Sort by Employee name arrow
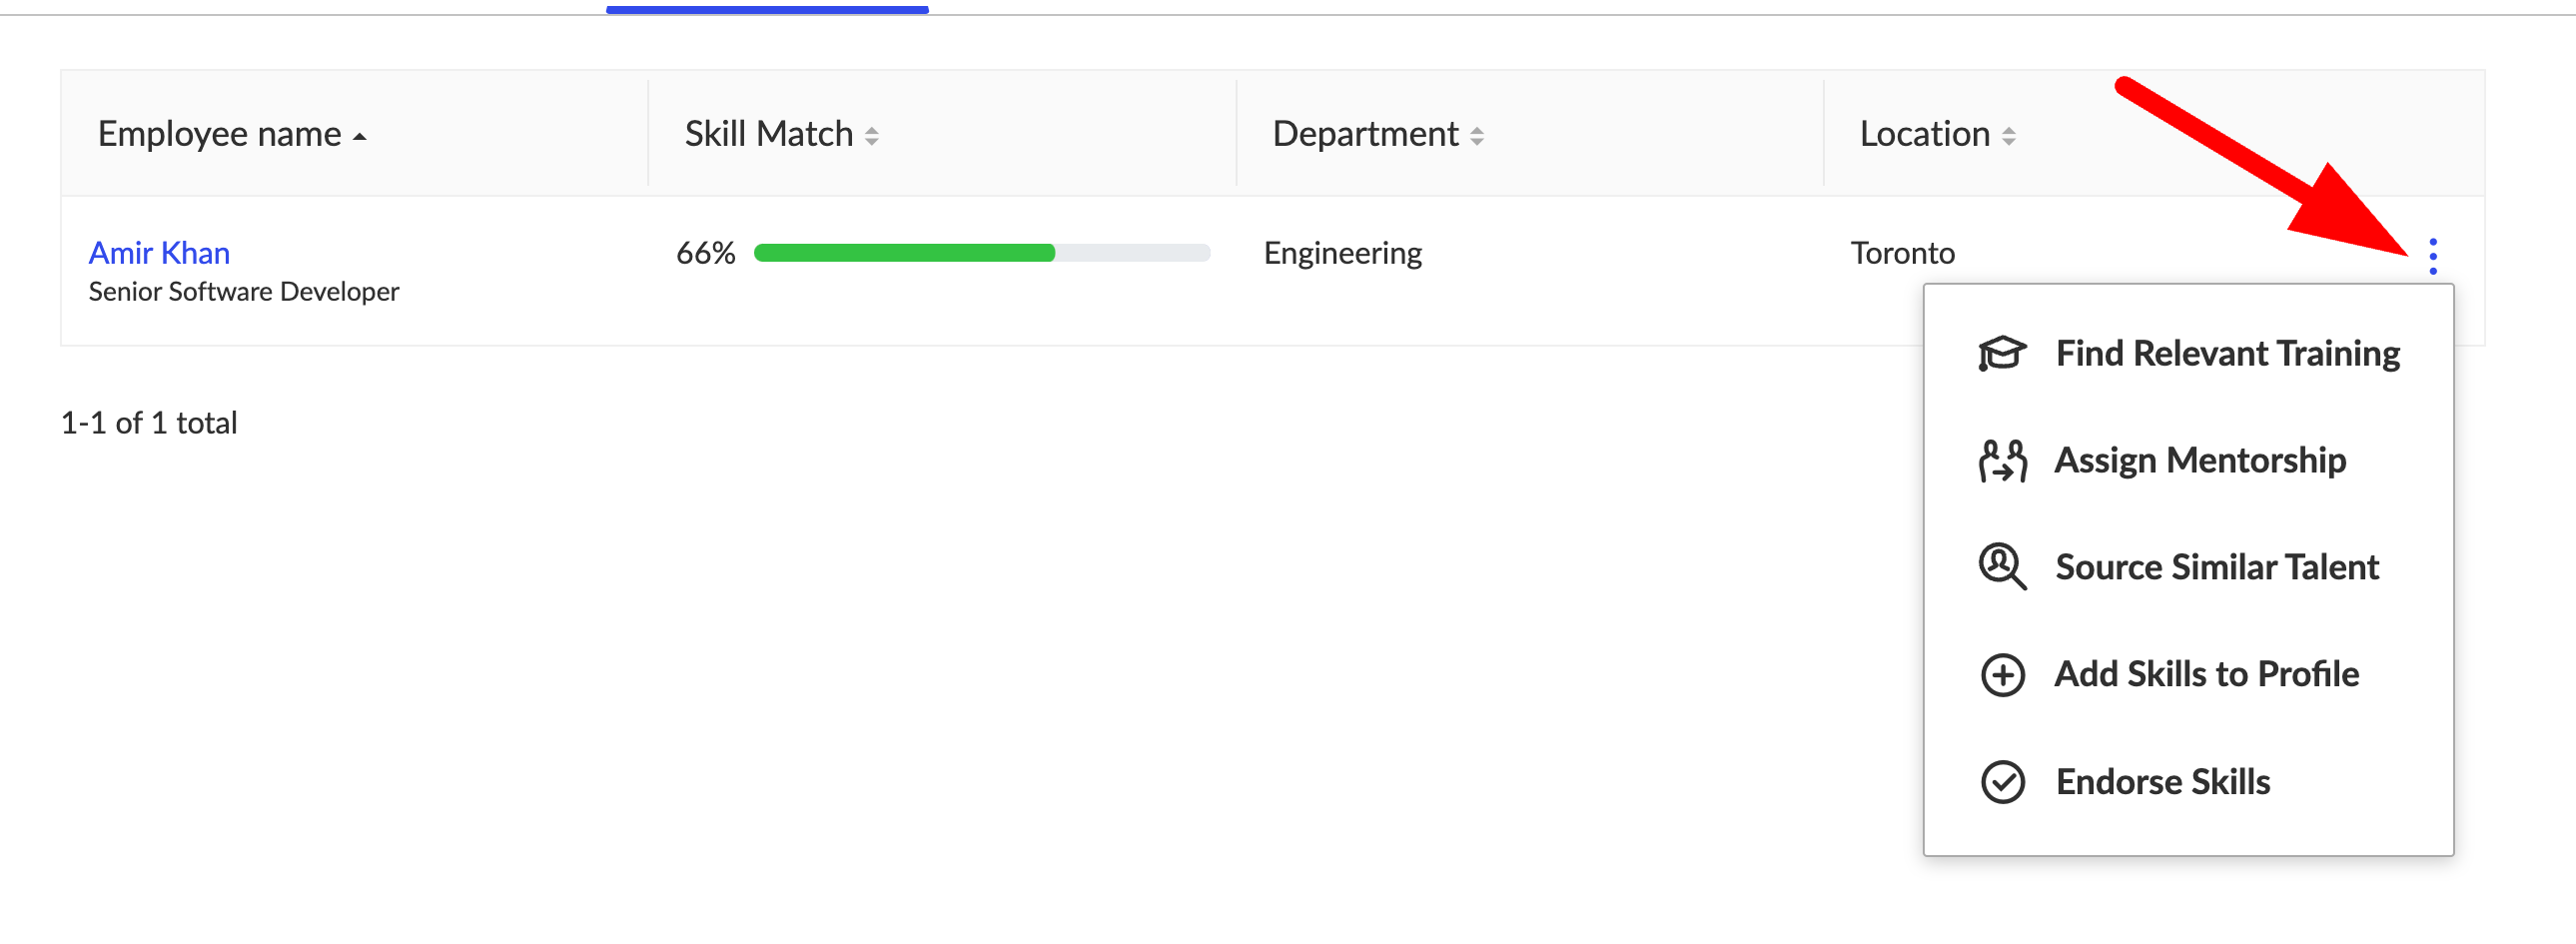 360,136
